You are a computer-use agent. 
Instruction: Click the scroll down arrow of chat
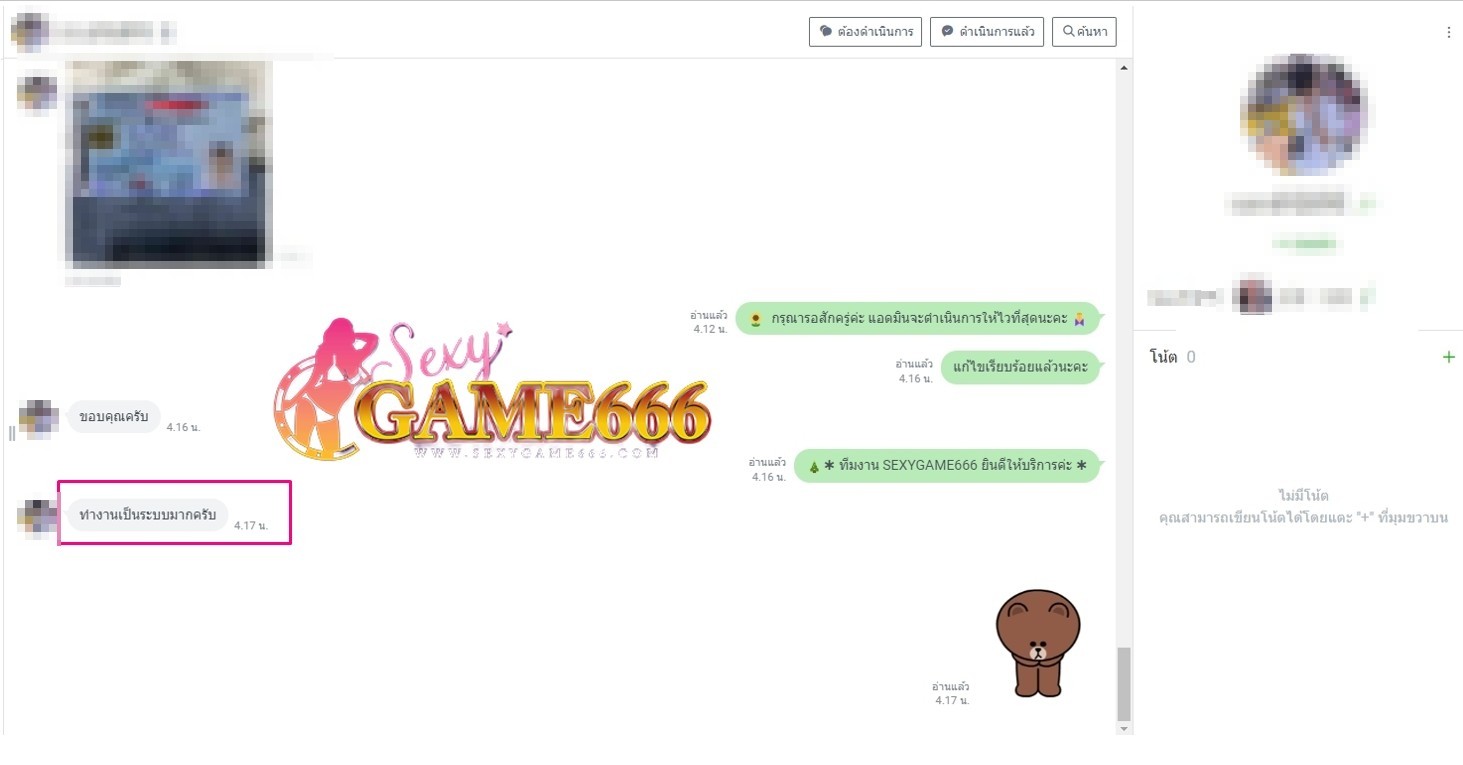(1124, 729)
